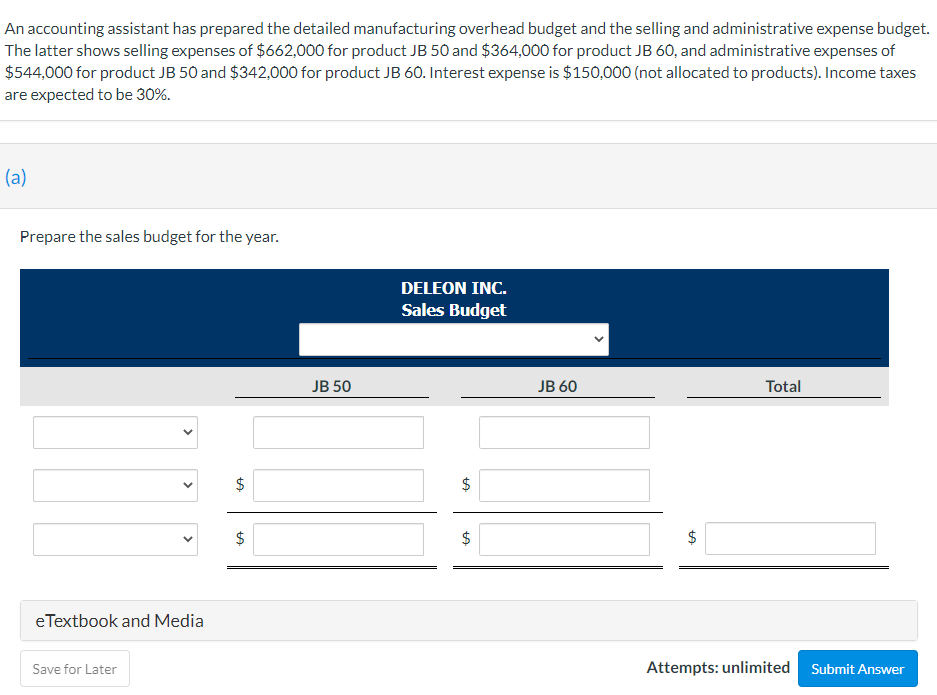This screenshot has width=937, height=695.
Task: Open the eTextbook and Media section
Action: (x=118, y=620)
